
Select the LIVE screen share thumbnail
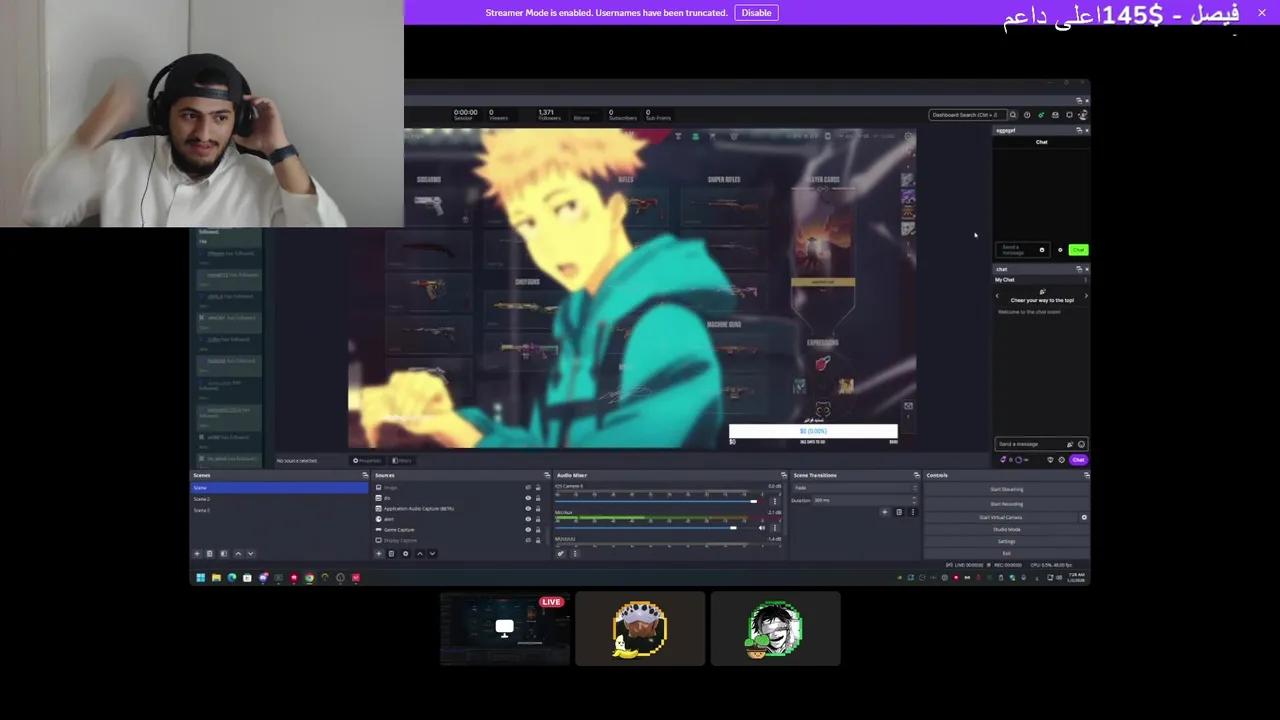click(505, 628)
